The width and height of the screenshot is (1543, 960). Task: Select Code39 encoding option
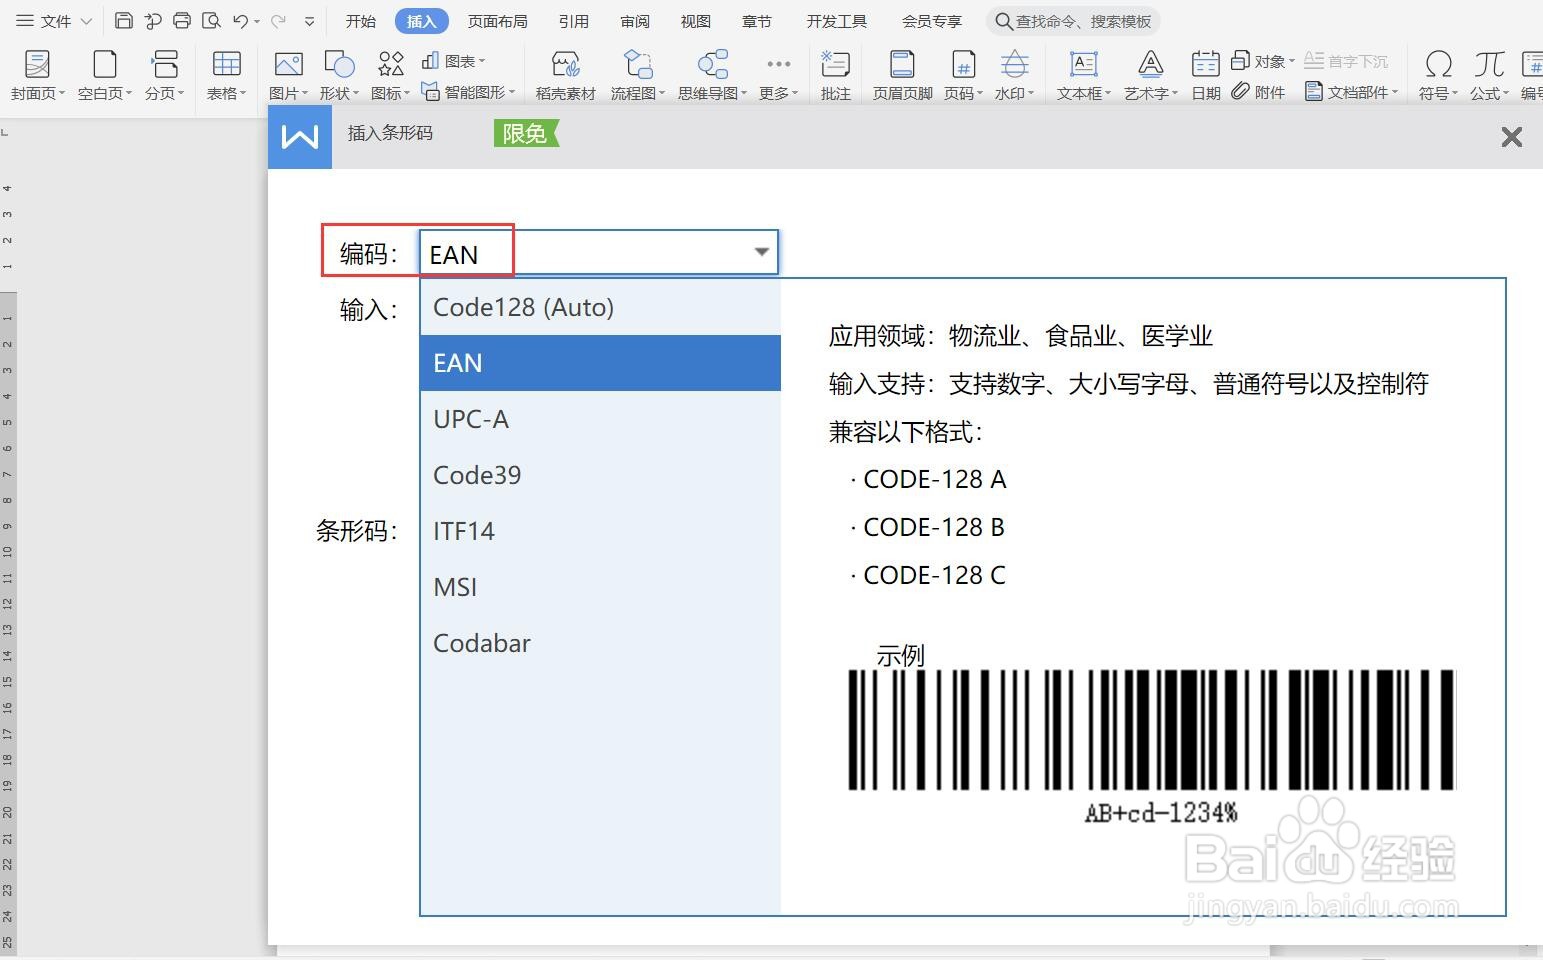(600, 475)
